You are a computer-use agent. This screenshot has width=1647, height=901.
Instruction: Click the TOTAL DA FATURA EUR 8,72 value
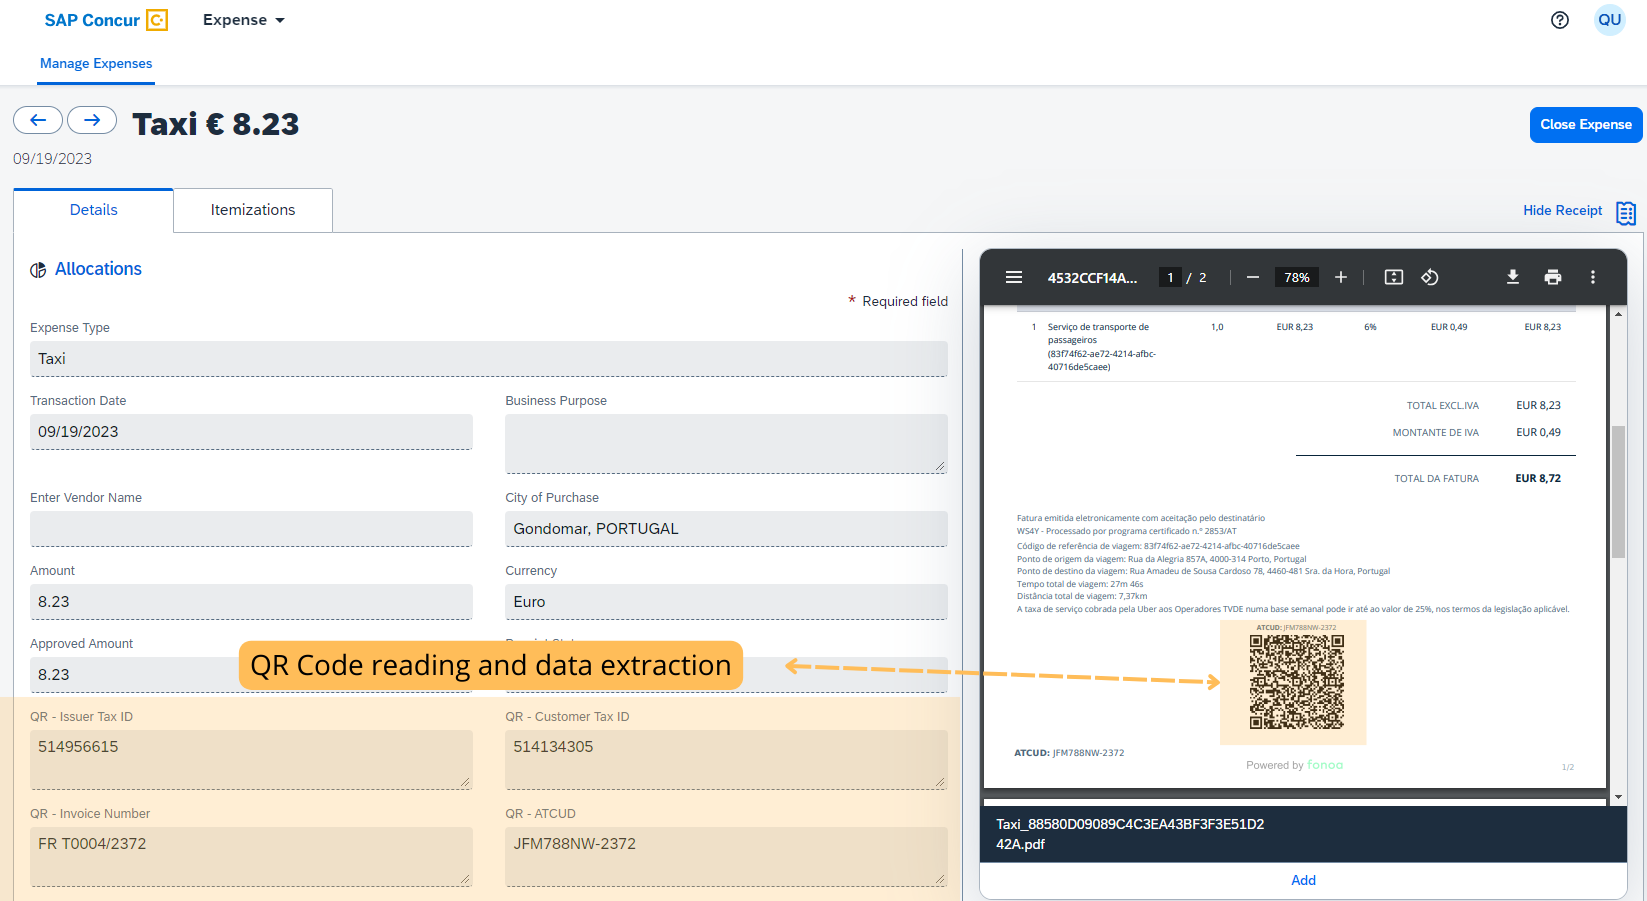point(1538,478)
